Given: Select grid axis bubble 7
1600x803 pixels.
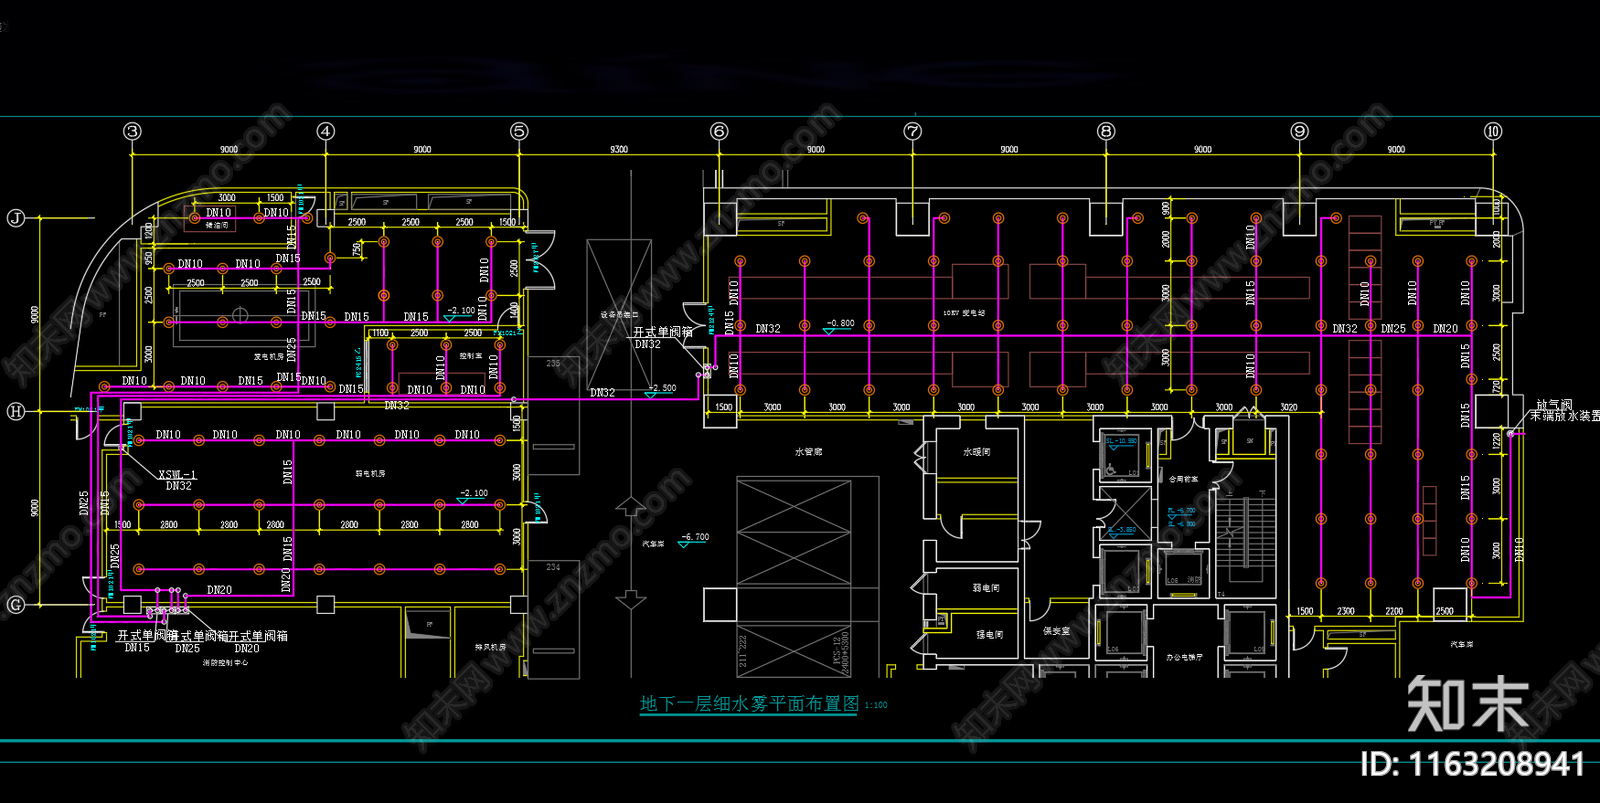Looking at the screenshot, I should coord(912,131).
